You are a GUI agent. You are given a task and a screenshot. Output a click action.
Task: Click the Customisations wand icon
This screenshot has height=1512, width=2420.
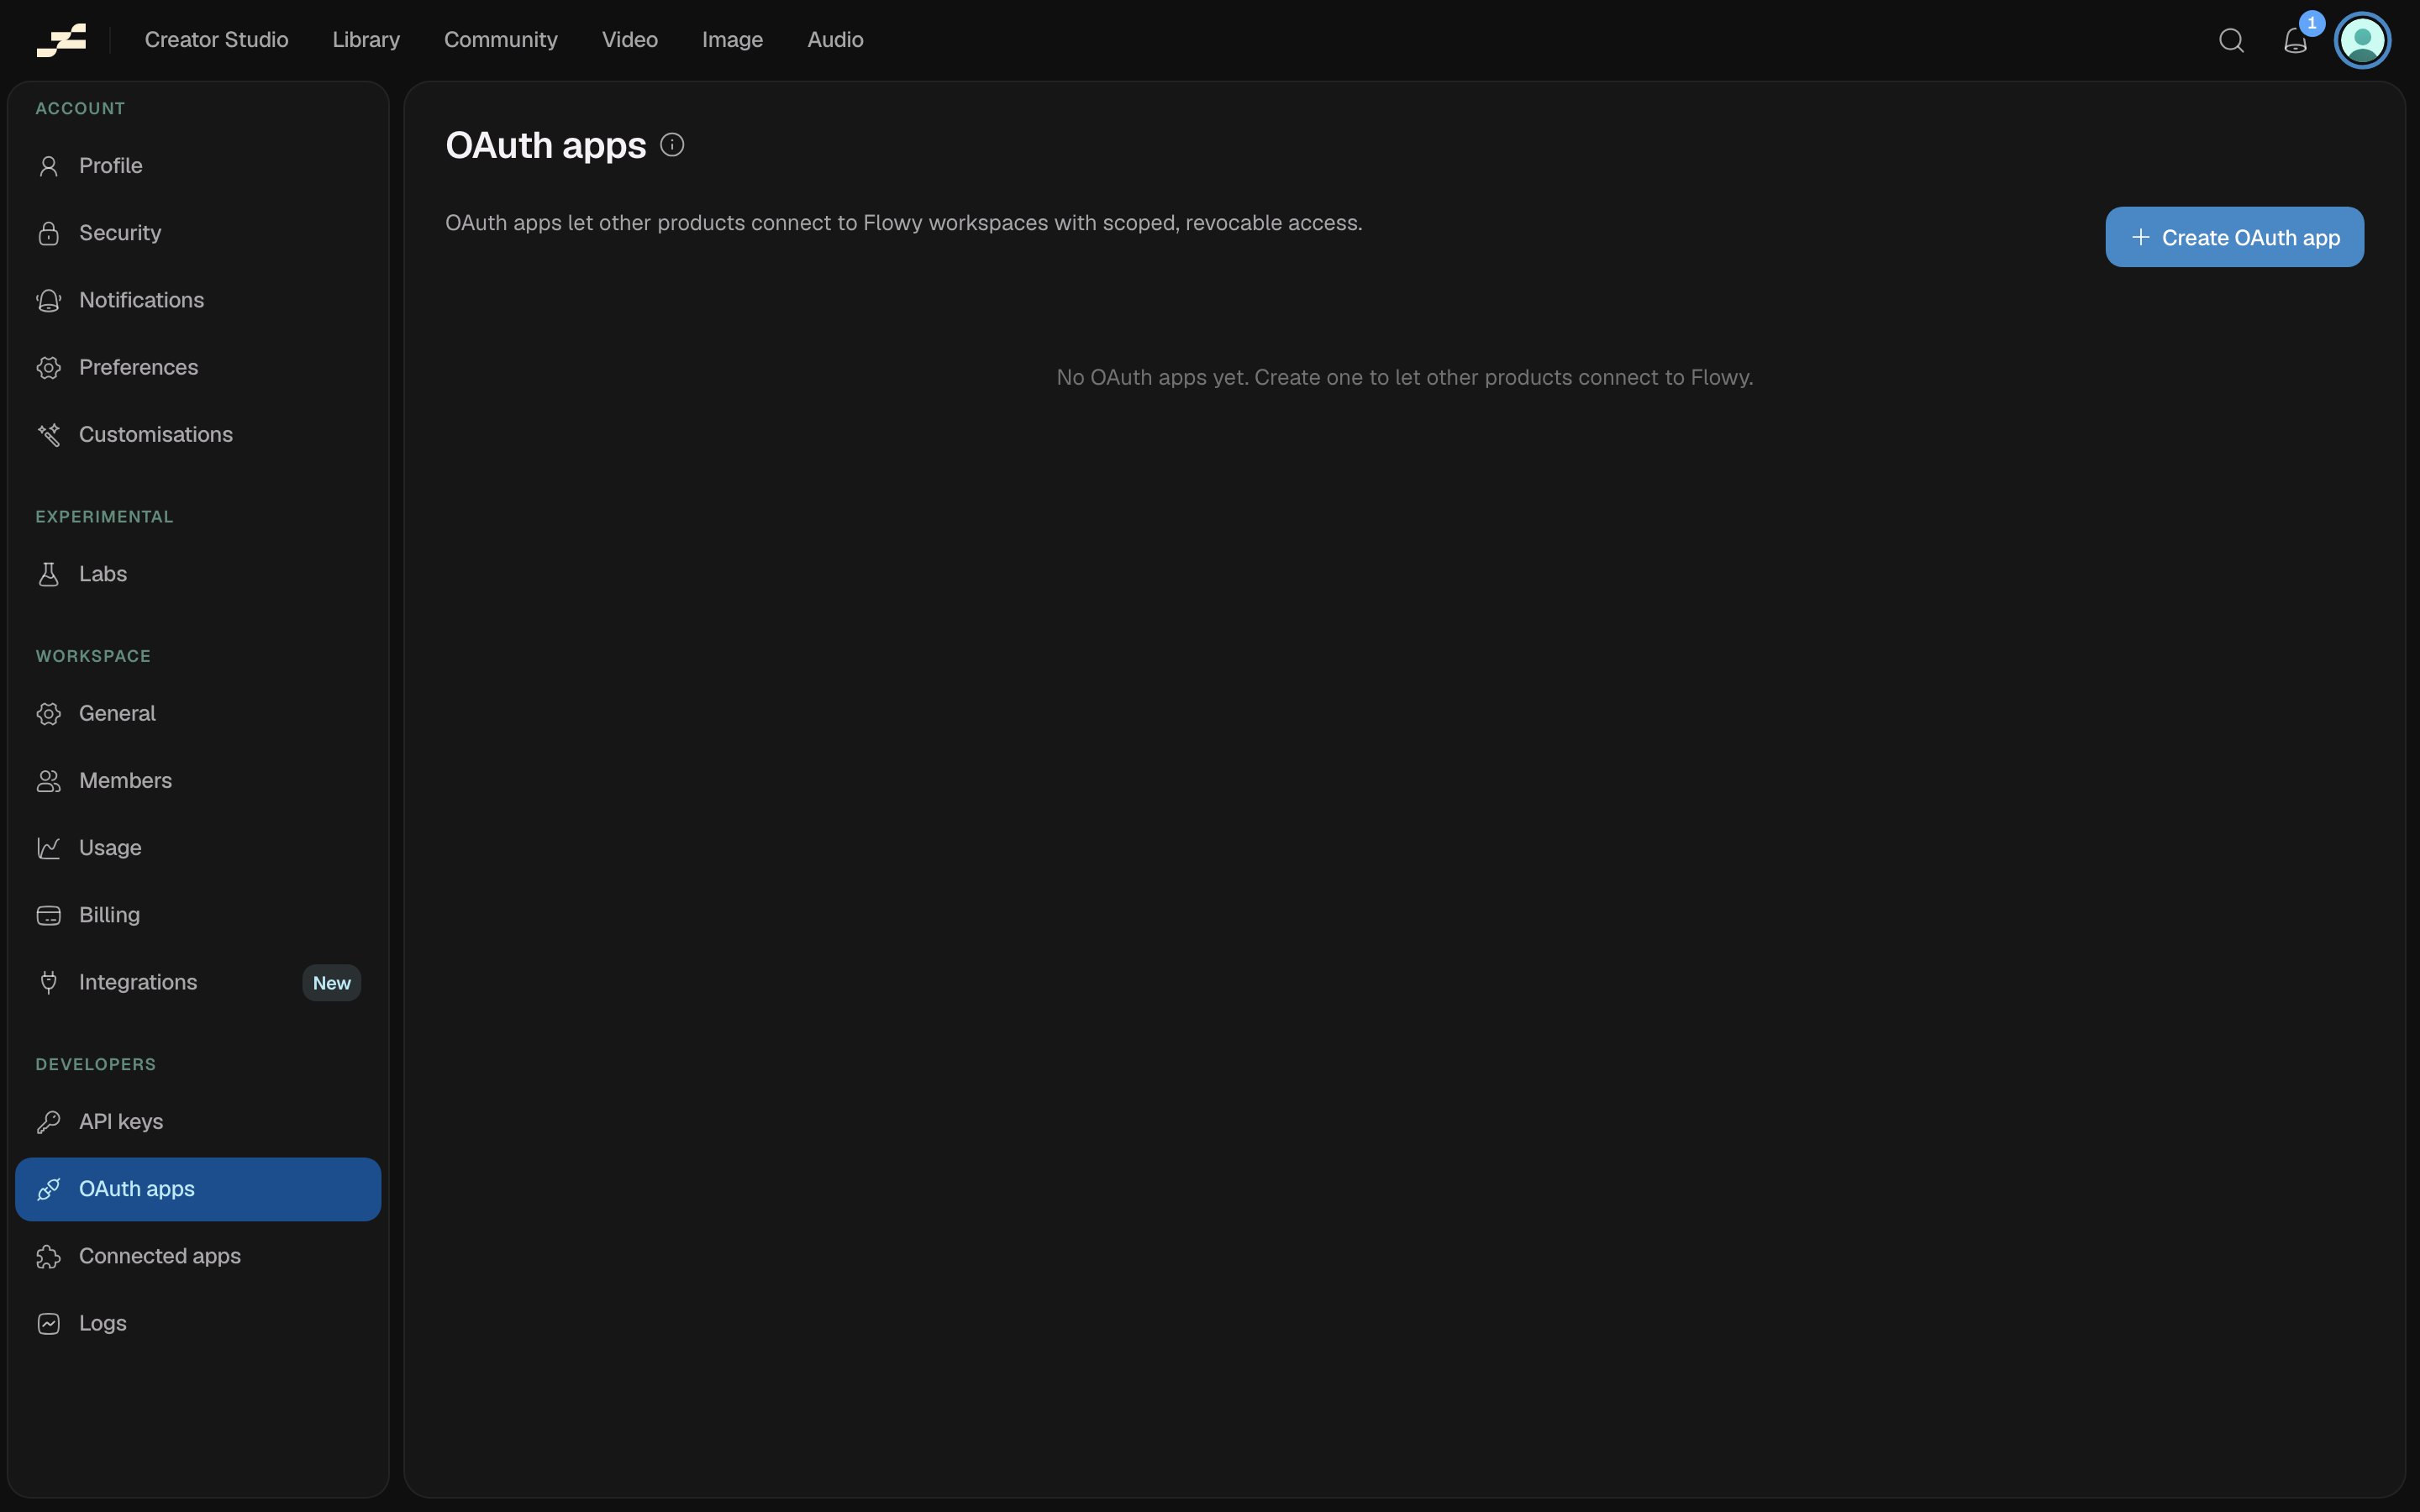pyautogui.click(x=48, y=435)
